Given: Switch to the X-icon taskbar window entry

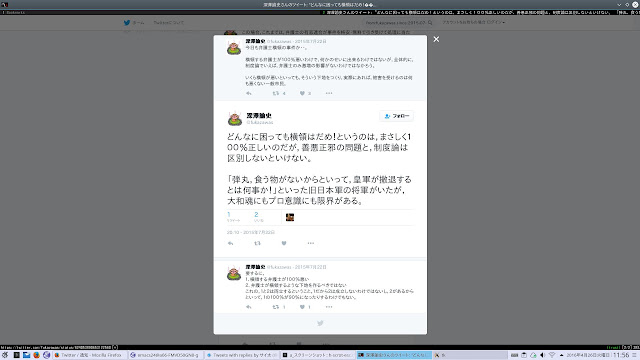Looking at the screenshot, I should [471, 355].
